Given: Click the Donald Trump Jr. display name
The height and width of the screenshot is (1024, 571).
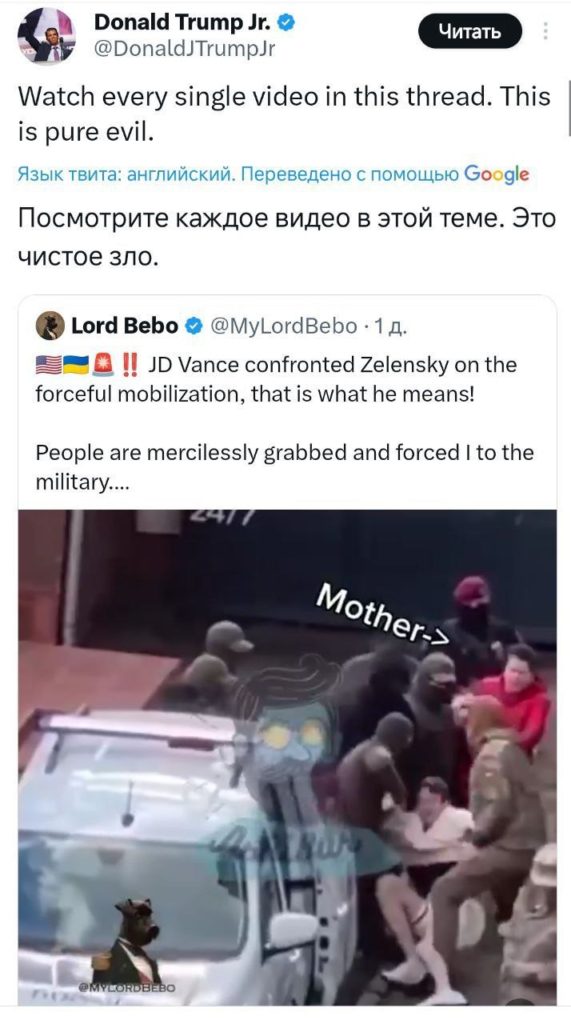Looking at the screenshot, I should click(184, 22).
